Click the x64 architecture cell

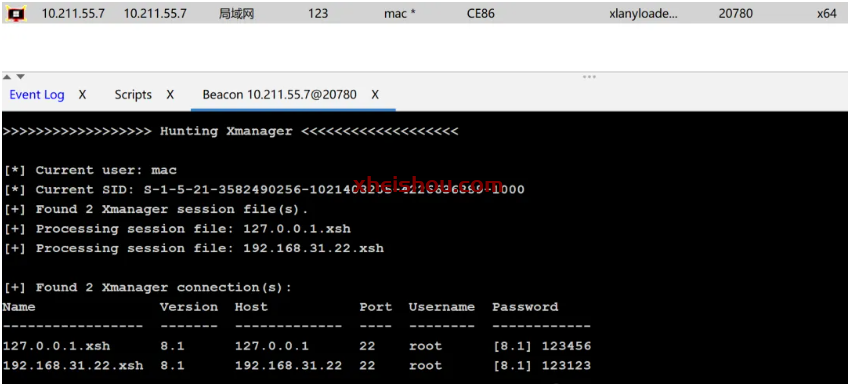(827, 14)
